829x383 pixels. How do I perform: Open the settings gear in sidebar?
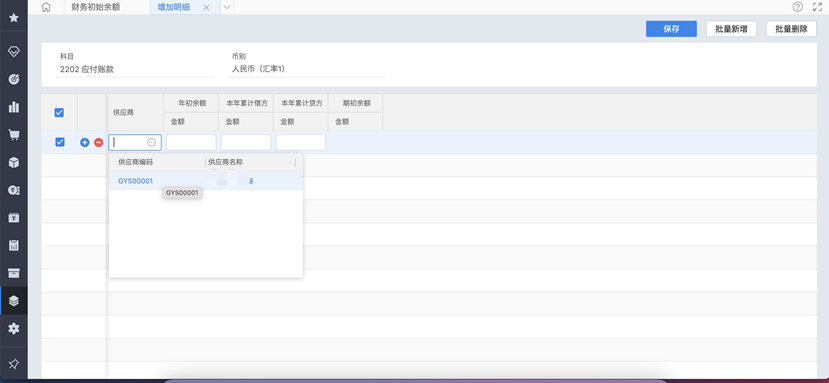point(14,329)
